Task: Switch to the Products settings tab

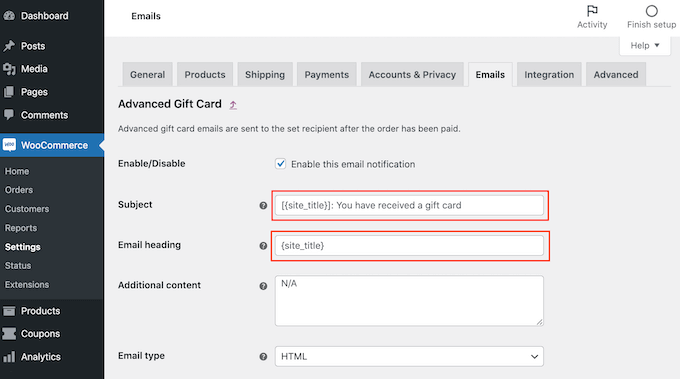Action: pyautogui.click(x=205, y=75)
